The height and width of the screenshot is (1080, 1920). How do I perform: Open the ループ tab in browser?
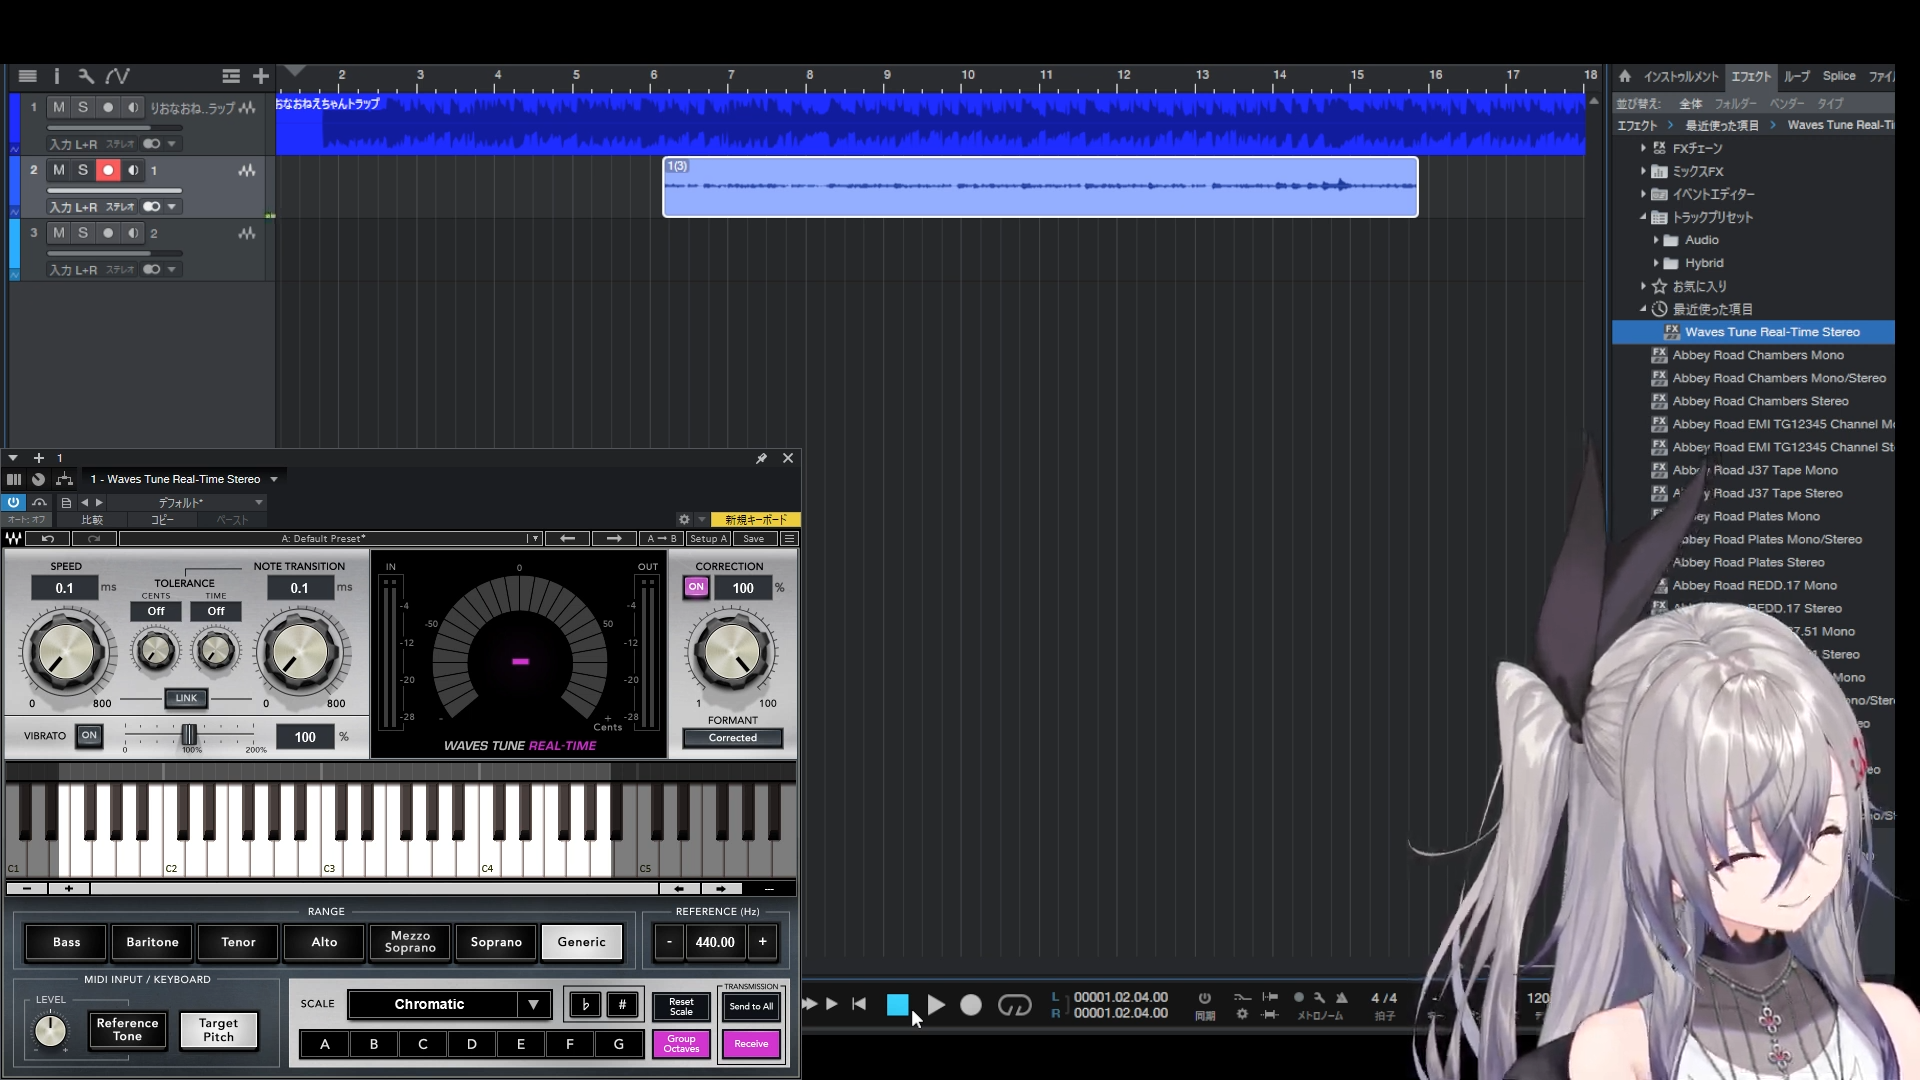(1797, 76)
